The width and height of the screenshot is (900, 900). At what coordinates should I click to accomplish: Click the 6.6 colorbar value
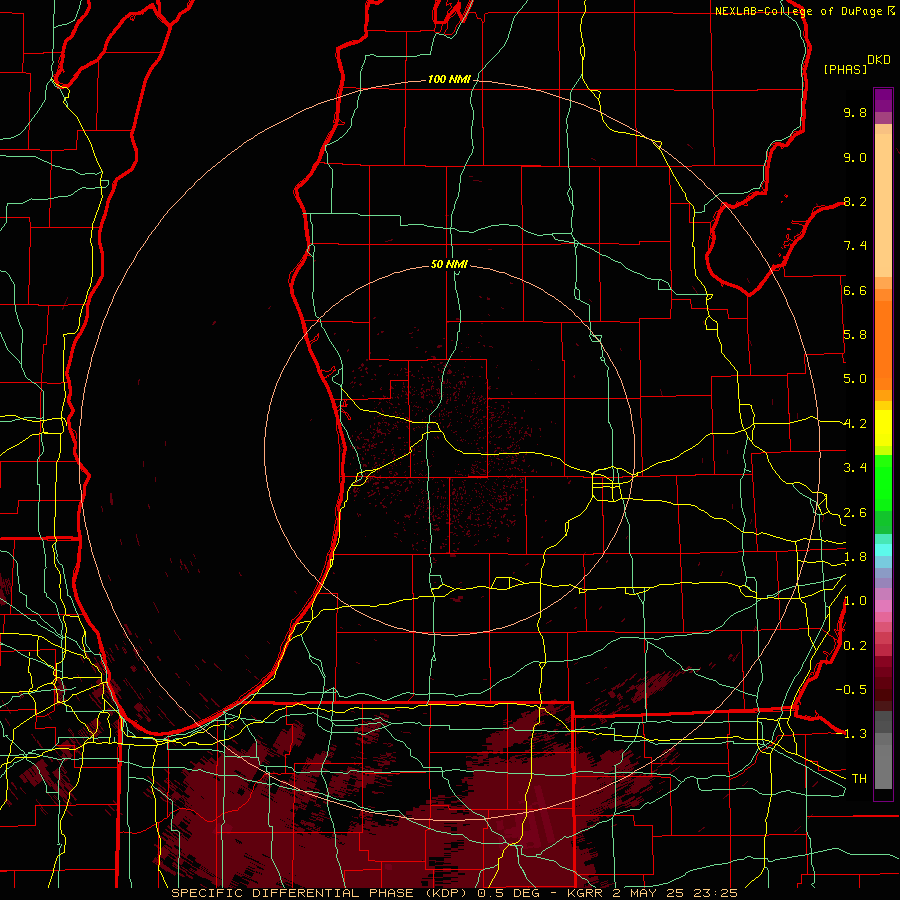(855, 290)
